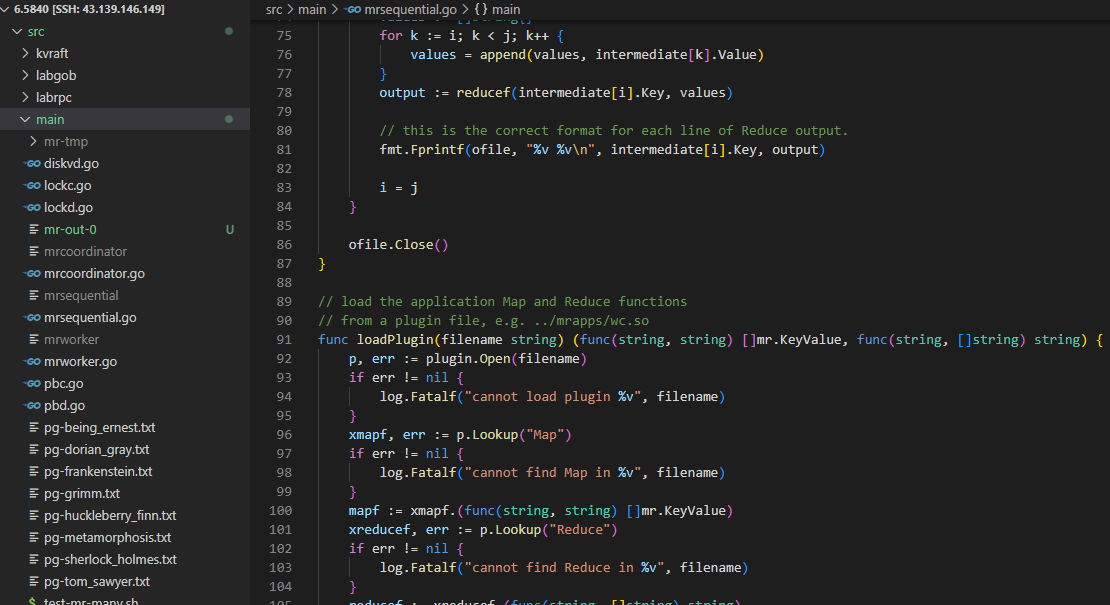
Task: Click Go icon next to diskvd.go
Action: (x=33, y=163)
